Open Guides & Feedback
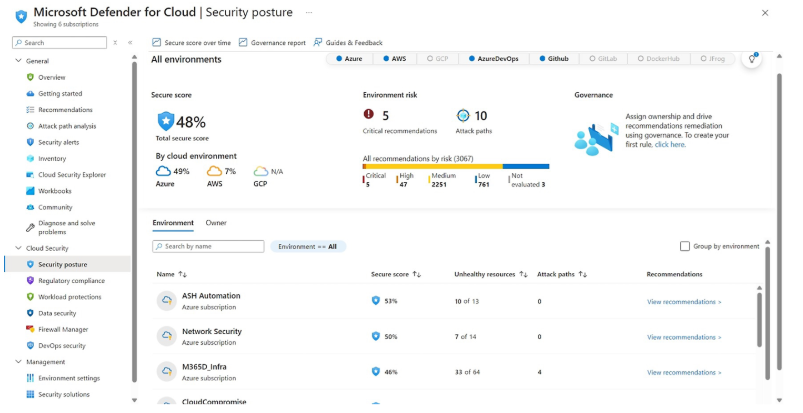 click(x=348, y=43)
